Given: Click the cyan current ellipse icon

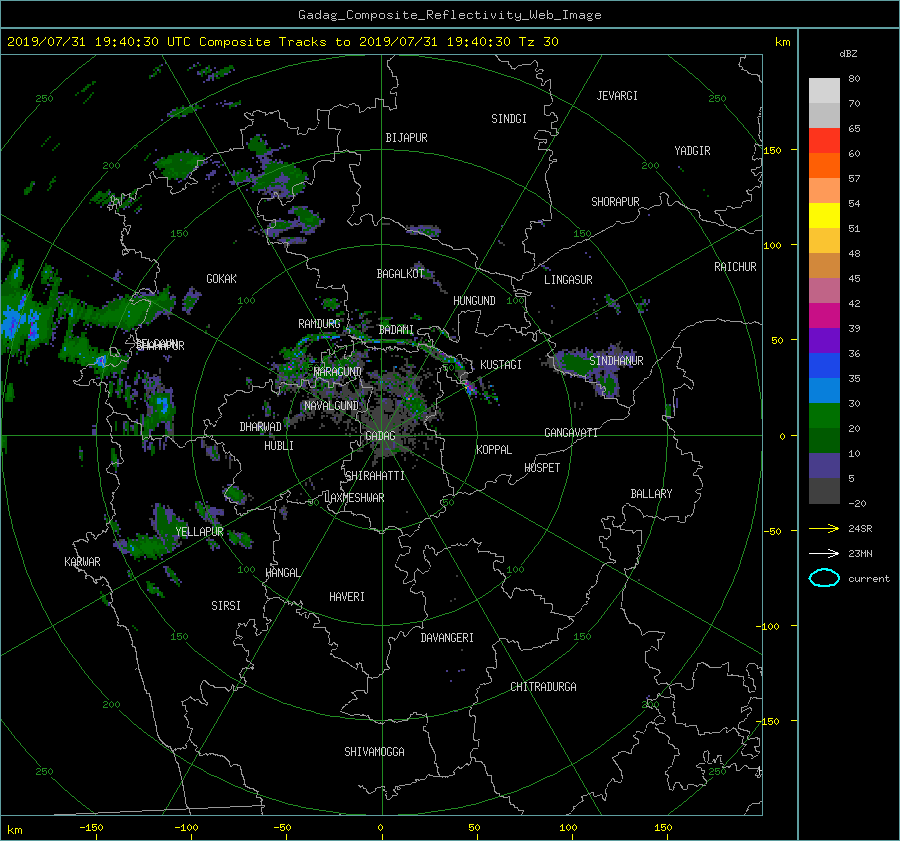Looking at the screenshot, I should (x=824, y=578).
